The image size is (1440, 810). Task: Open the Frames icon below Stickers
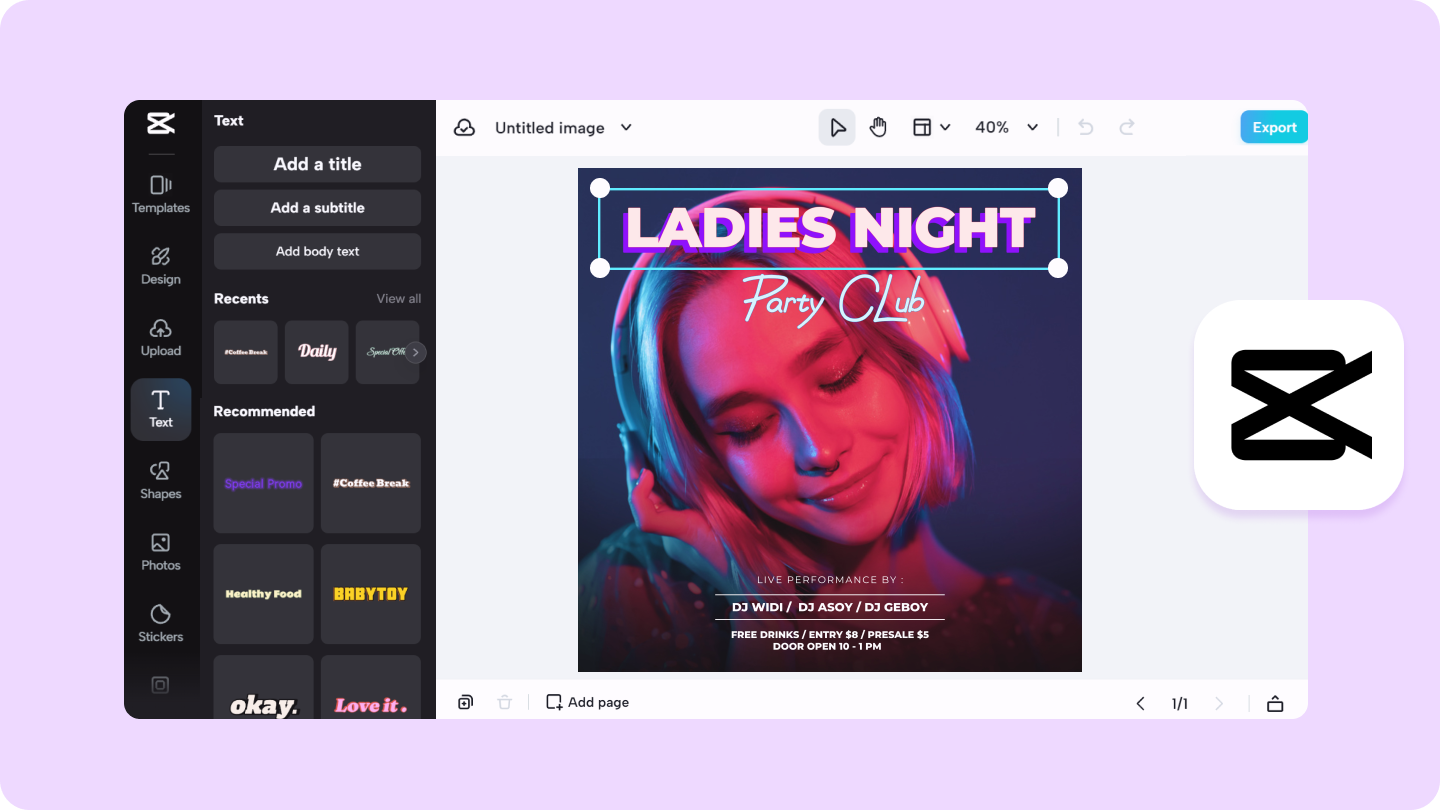160,685
